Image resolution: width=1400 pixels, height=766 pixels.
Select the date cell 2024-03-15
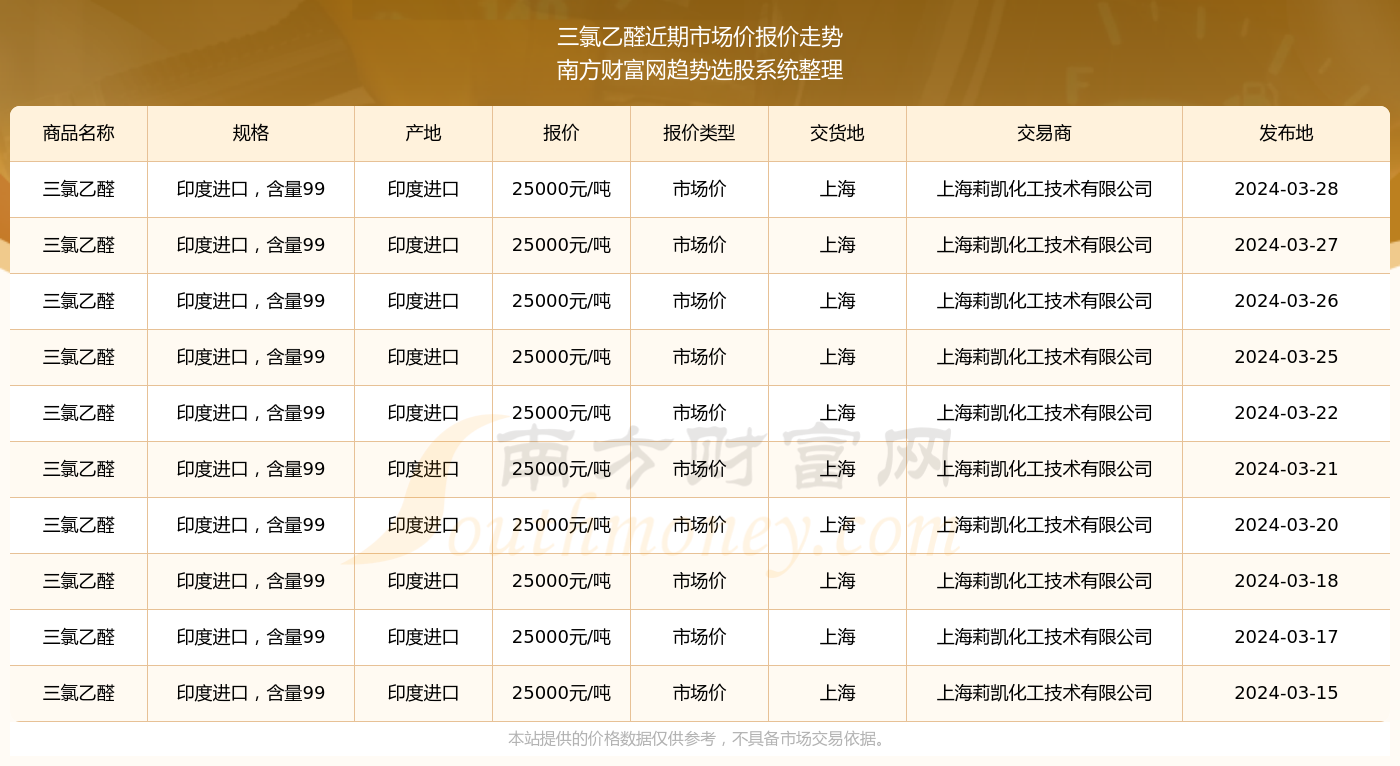[x=1286, y=693]
